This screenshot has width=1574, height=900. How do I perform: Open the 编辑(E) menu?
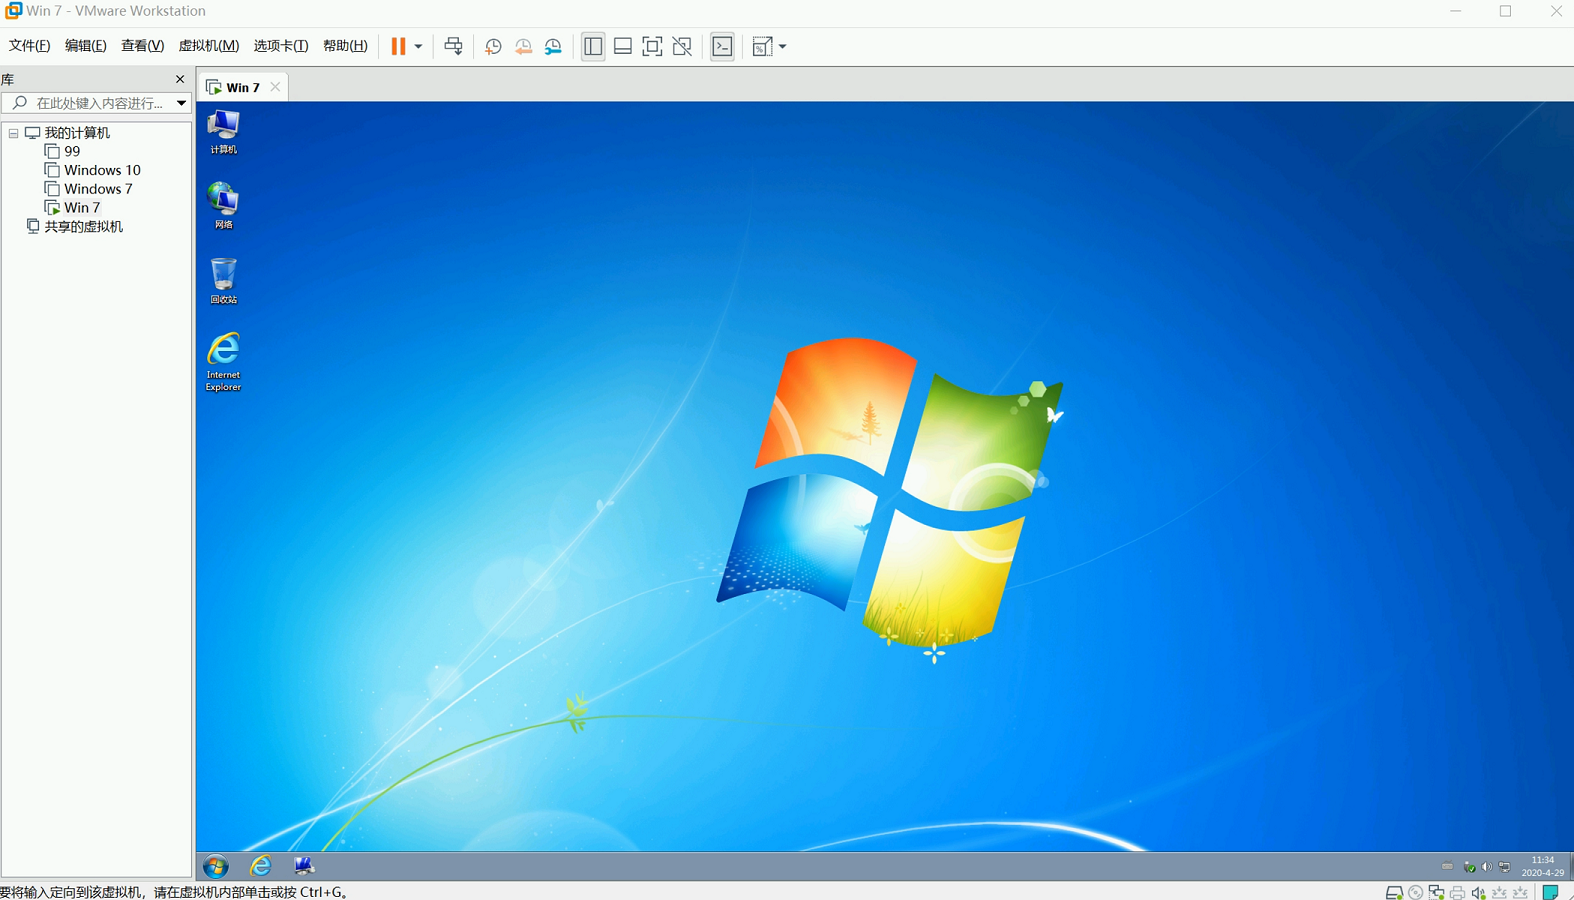pyautogui.click(x=85, y=46)
